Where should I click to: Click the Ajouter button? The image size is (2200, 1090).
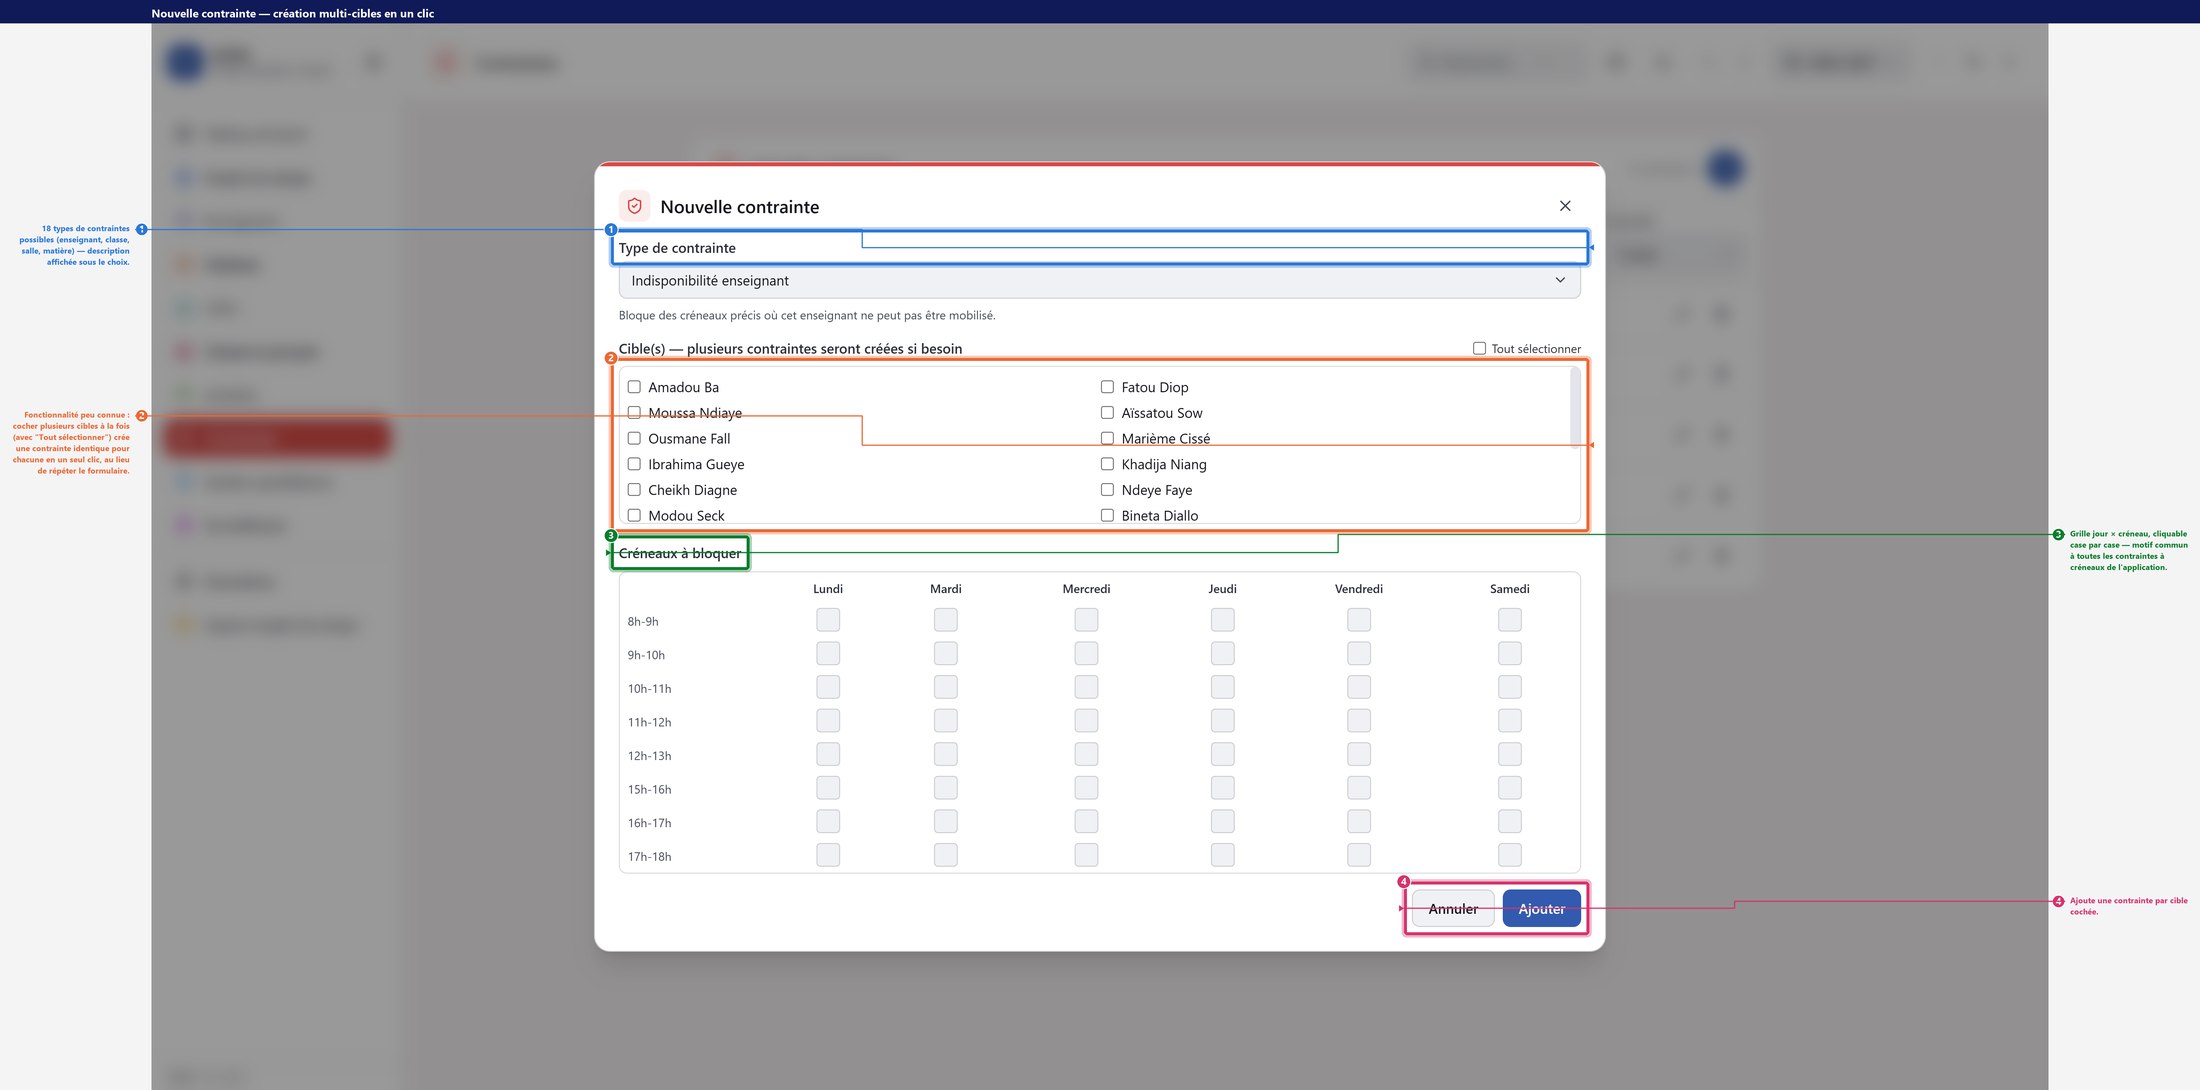pyautogui.click(x=1541, y=909)
